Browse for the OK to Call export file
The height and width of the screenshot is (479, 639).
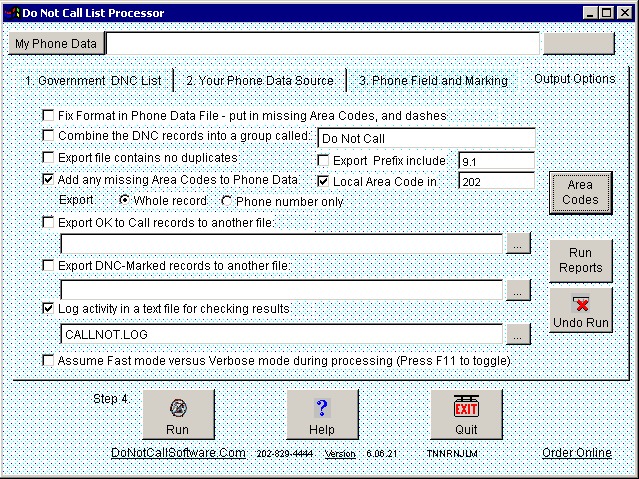[x=517, y=244]
